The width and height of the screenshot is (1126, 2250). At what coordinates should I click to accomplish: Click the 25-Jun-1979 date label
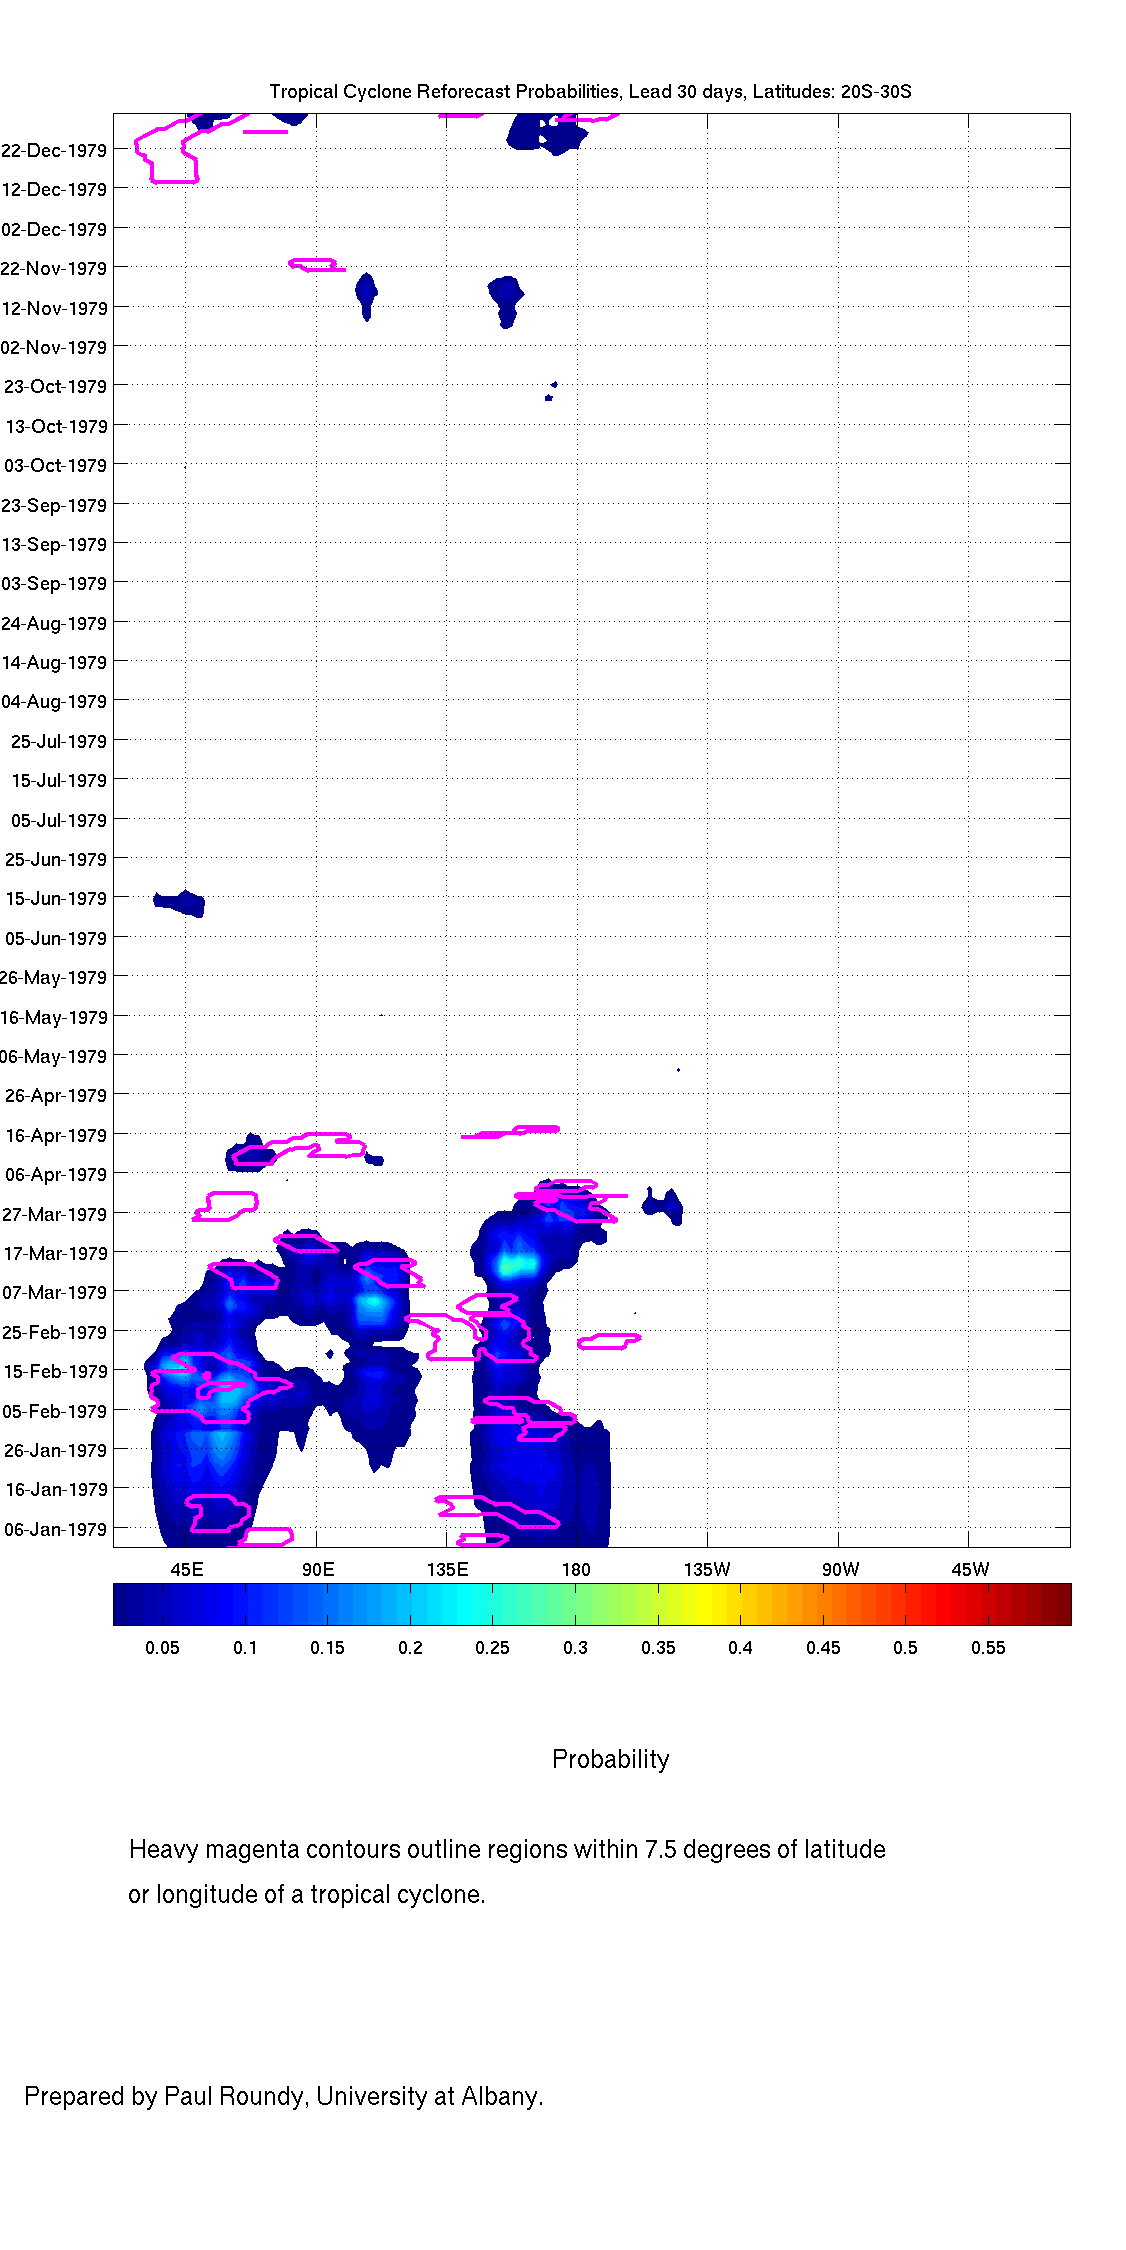(55, 860)
